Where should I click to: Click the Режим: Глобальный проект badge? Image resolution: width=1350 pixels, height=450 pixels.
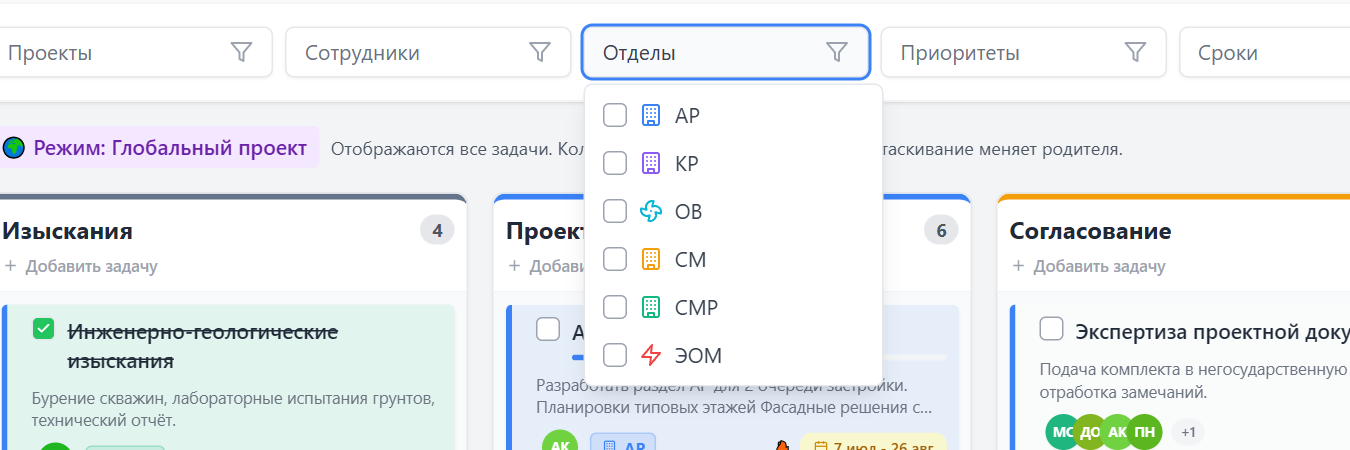[x=158, y=148]
